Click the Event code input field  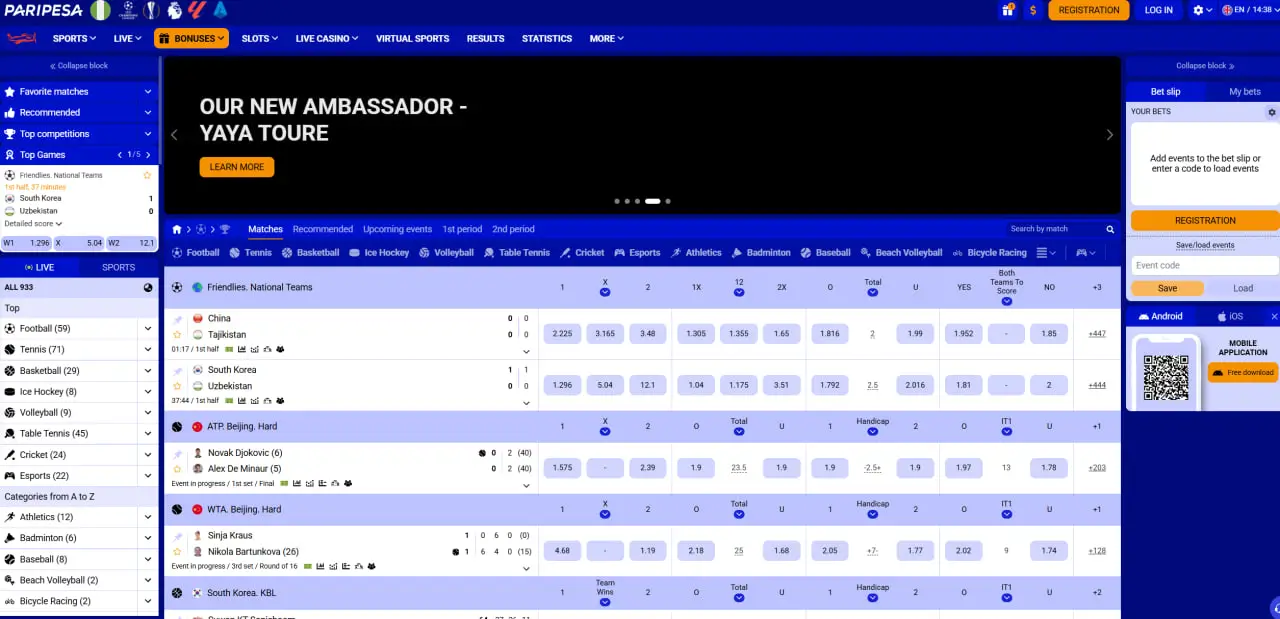[1205, 265]
